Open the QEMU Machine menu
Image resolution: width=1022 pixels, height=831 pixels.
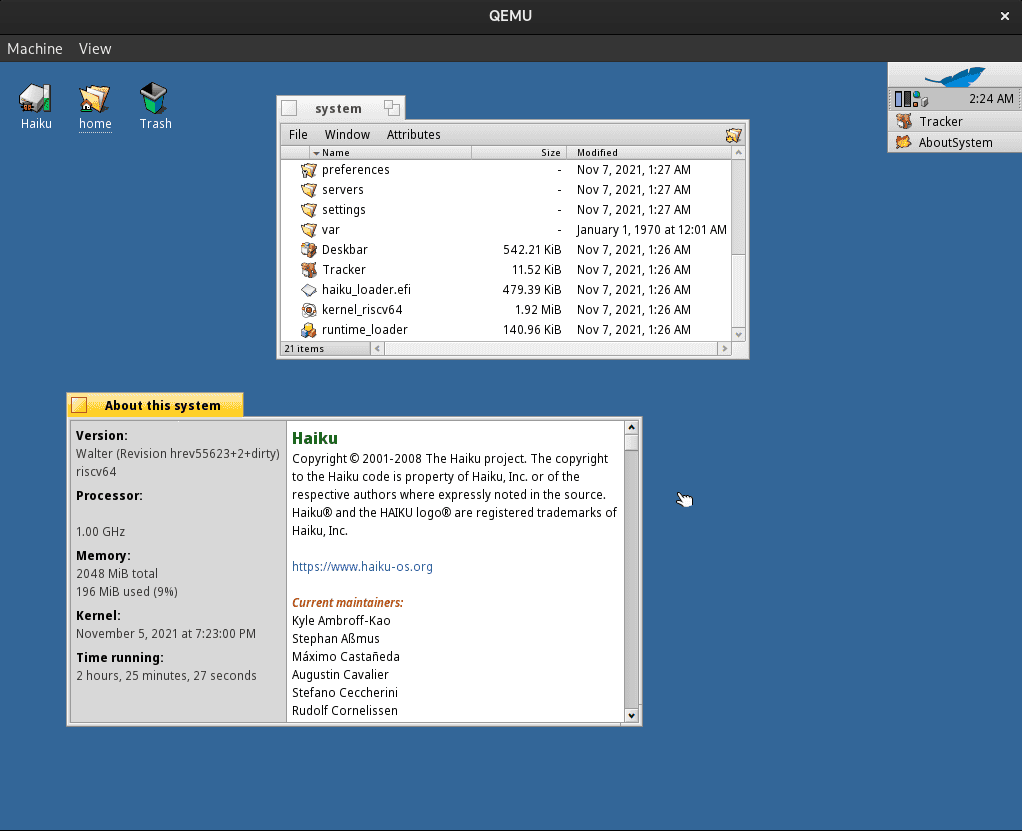35,48
